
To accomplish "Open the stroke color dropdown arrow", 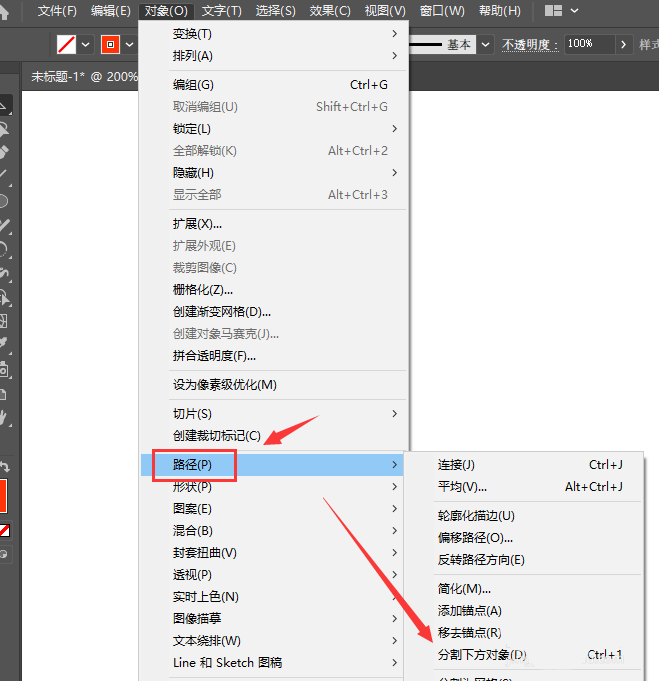I will pos(129,45).
